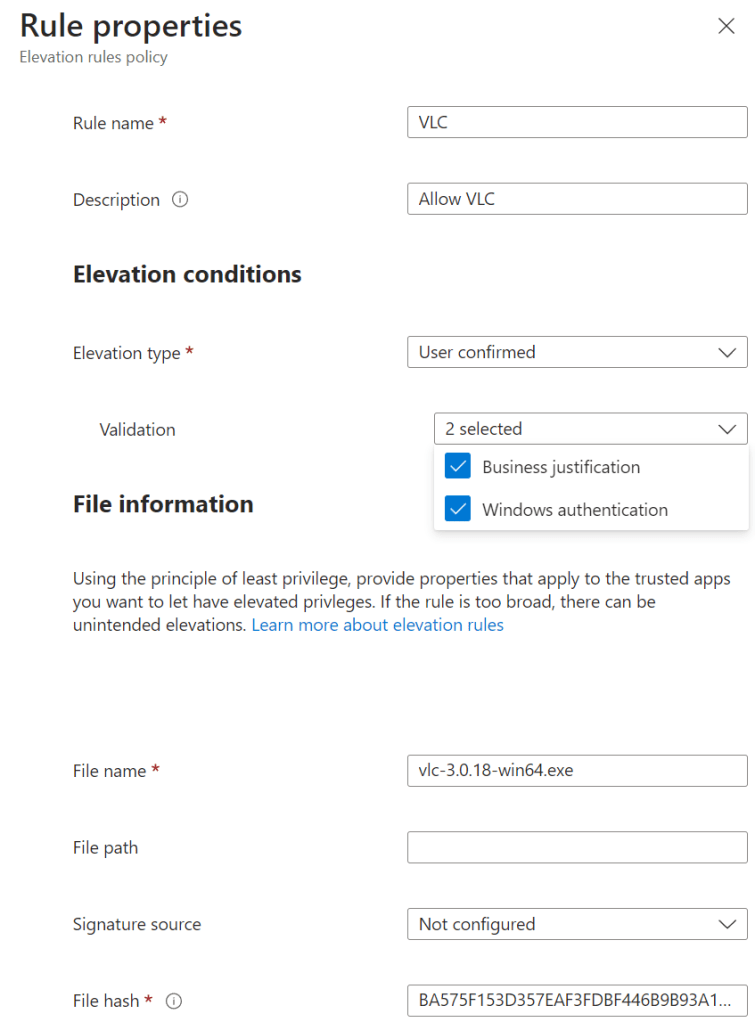
Task: Expand the Signature source dropdown
Action: pyautogui.click(x=577, y=924)
